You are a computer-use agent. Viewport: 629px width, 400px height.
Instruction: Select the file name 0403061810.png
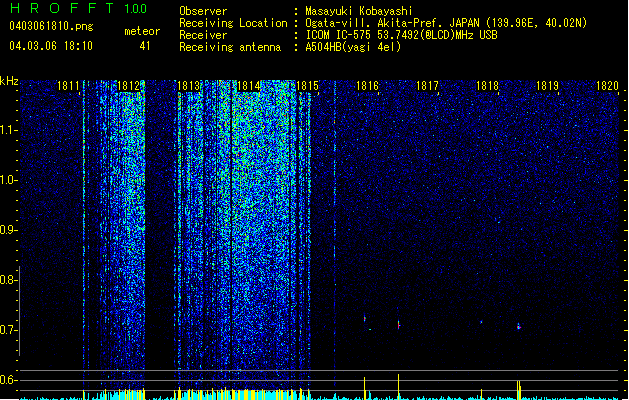(51, 26)
